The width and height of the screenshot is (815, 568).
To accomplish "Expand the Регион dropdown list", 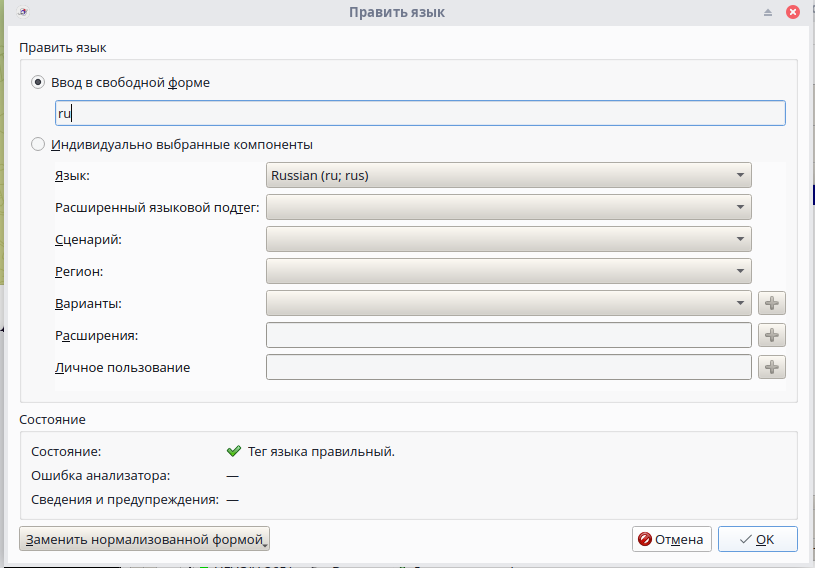I will coord(509,271).
